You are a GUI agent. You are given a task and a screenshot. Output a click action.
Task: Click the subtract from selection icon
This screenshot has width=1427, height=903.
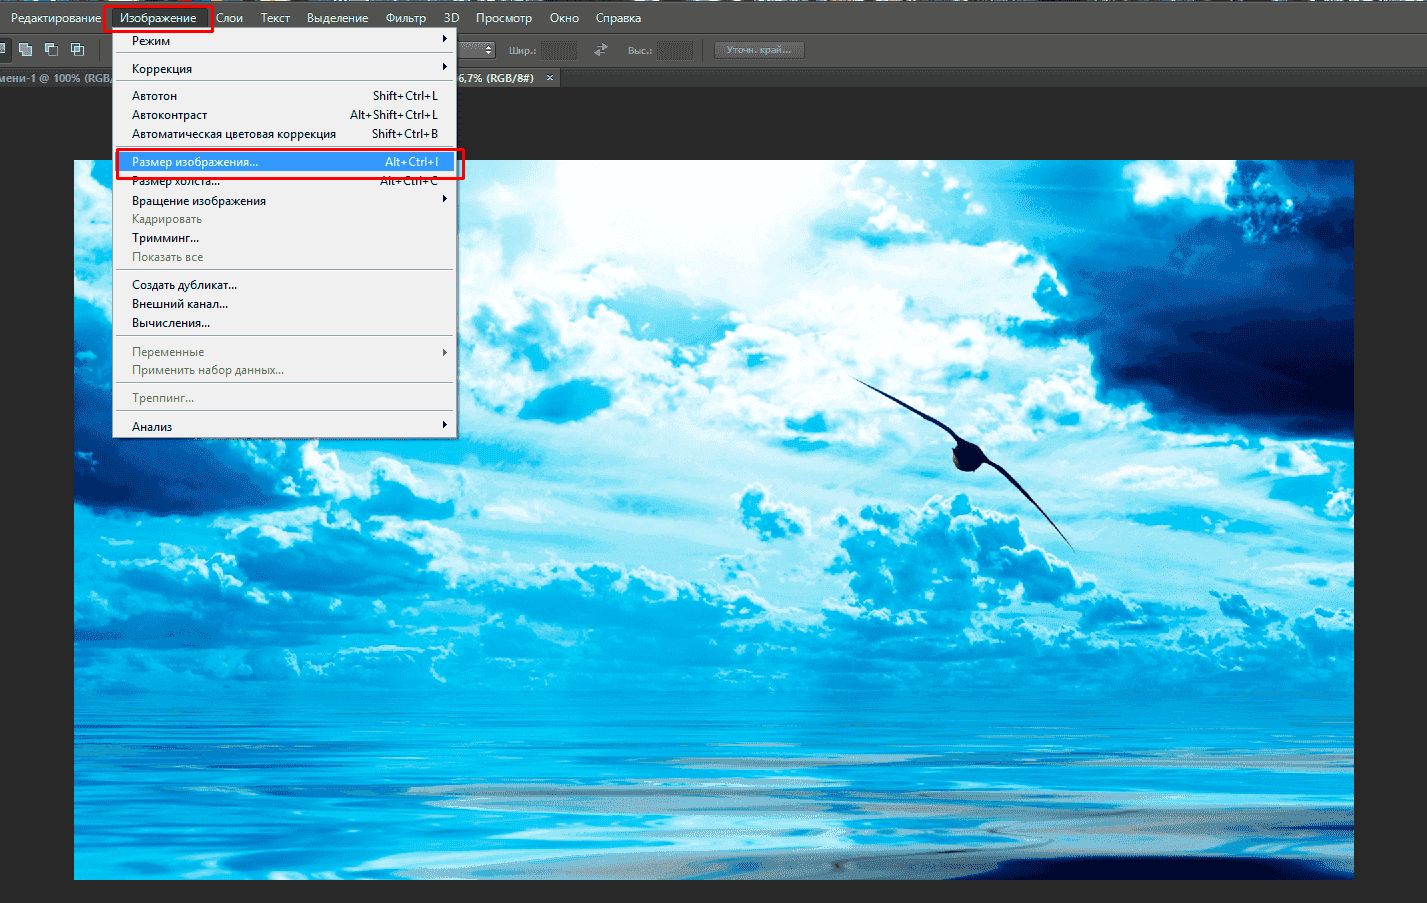pos(51,49)
